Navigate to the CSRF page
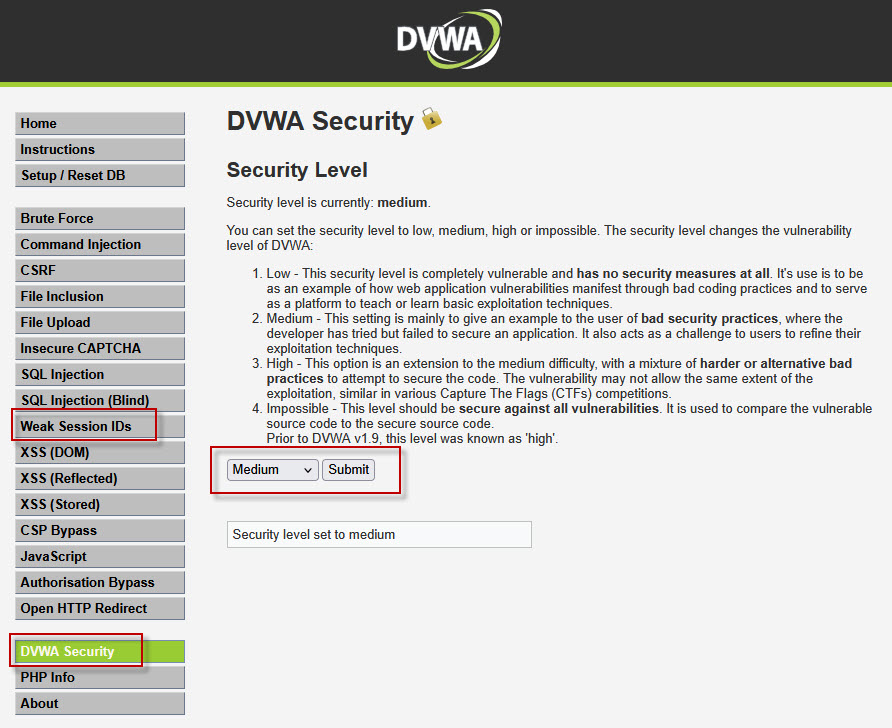 coord(100,270)
